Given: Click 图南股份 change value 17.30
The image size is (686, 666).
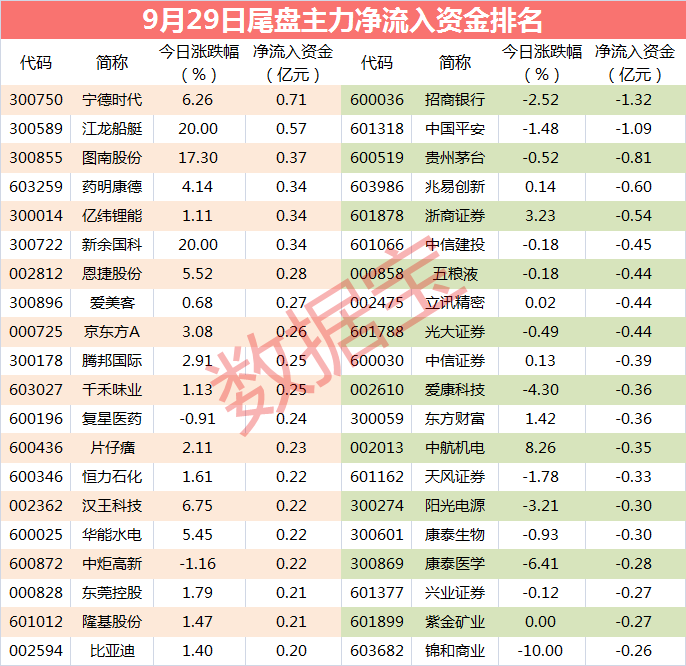Looking at the screenshot, I should pos(198,158).
